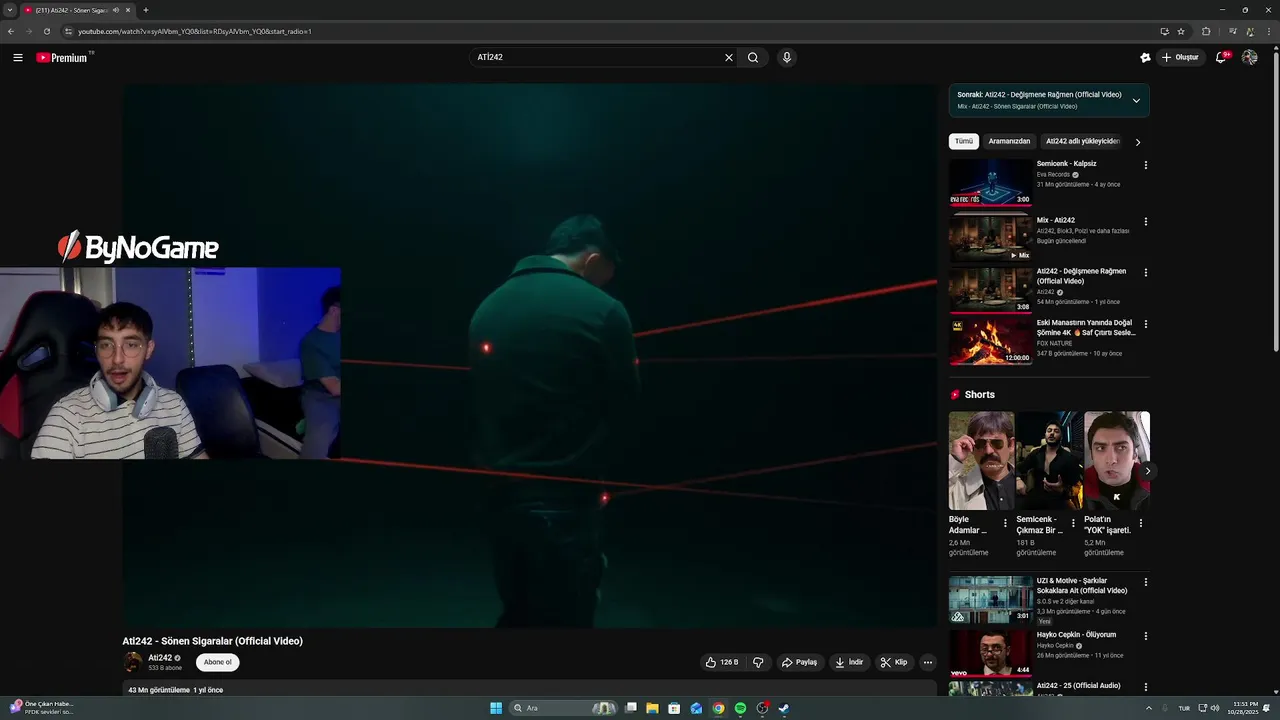This screenshot has width=1280, height=720.
Task: Open a new browser tab
Action: point(146,10)
